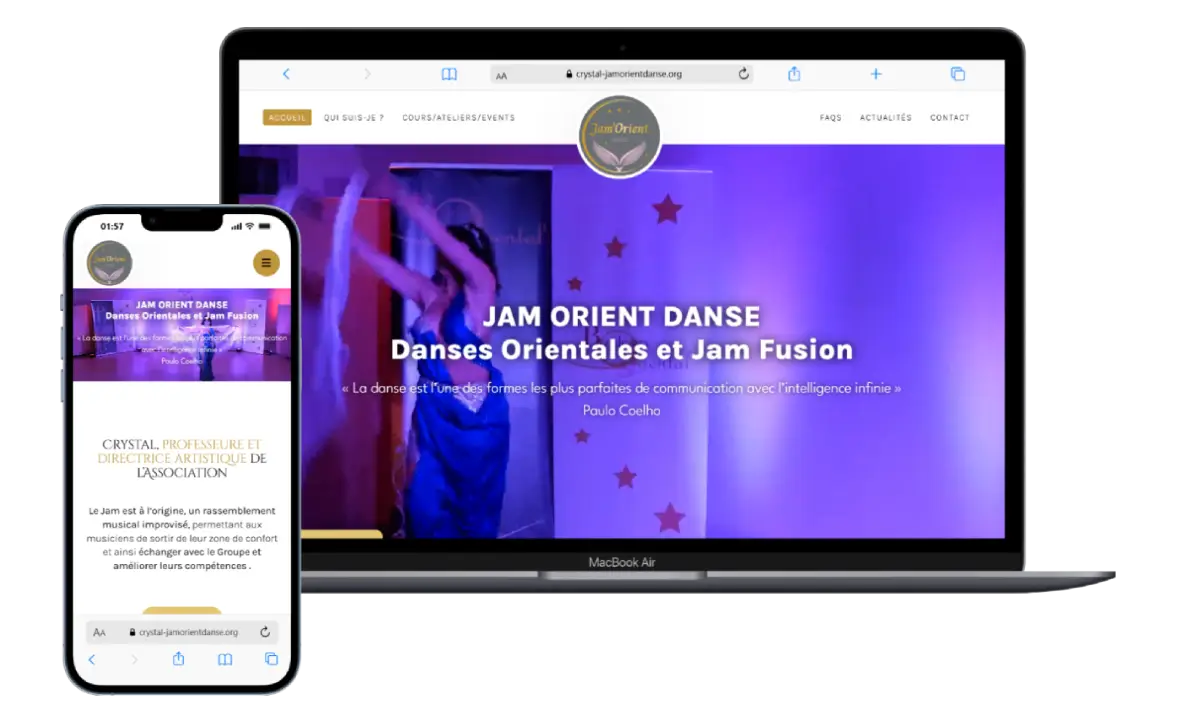The height and width of the screenshot is (720, 1180).
Task: Open the gold hamburger menu on the phone
Action: [x=266, y=263]
